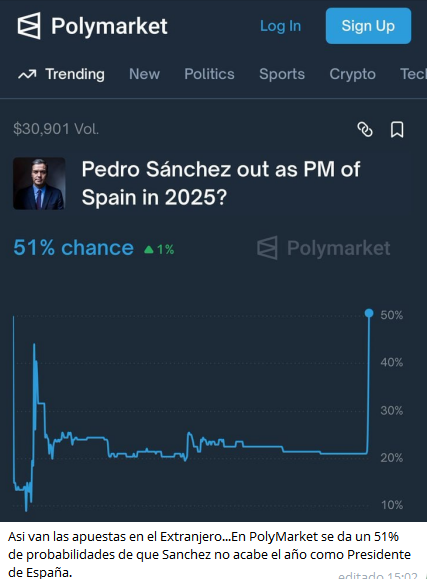Select the Sports category tab
427x579 pixels.
(282, 74)
